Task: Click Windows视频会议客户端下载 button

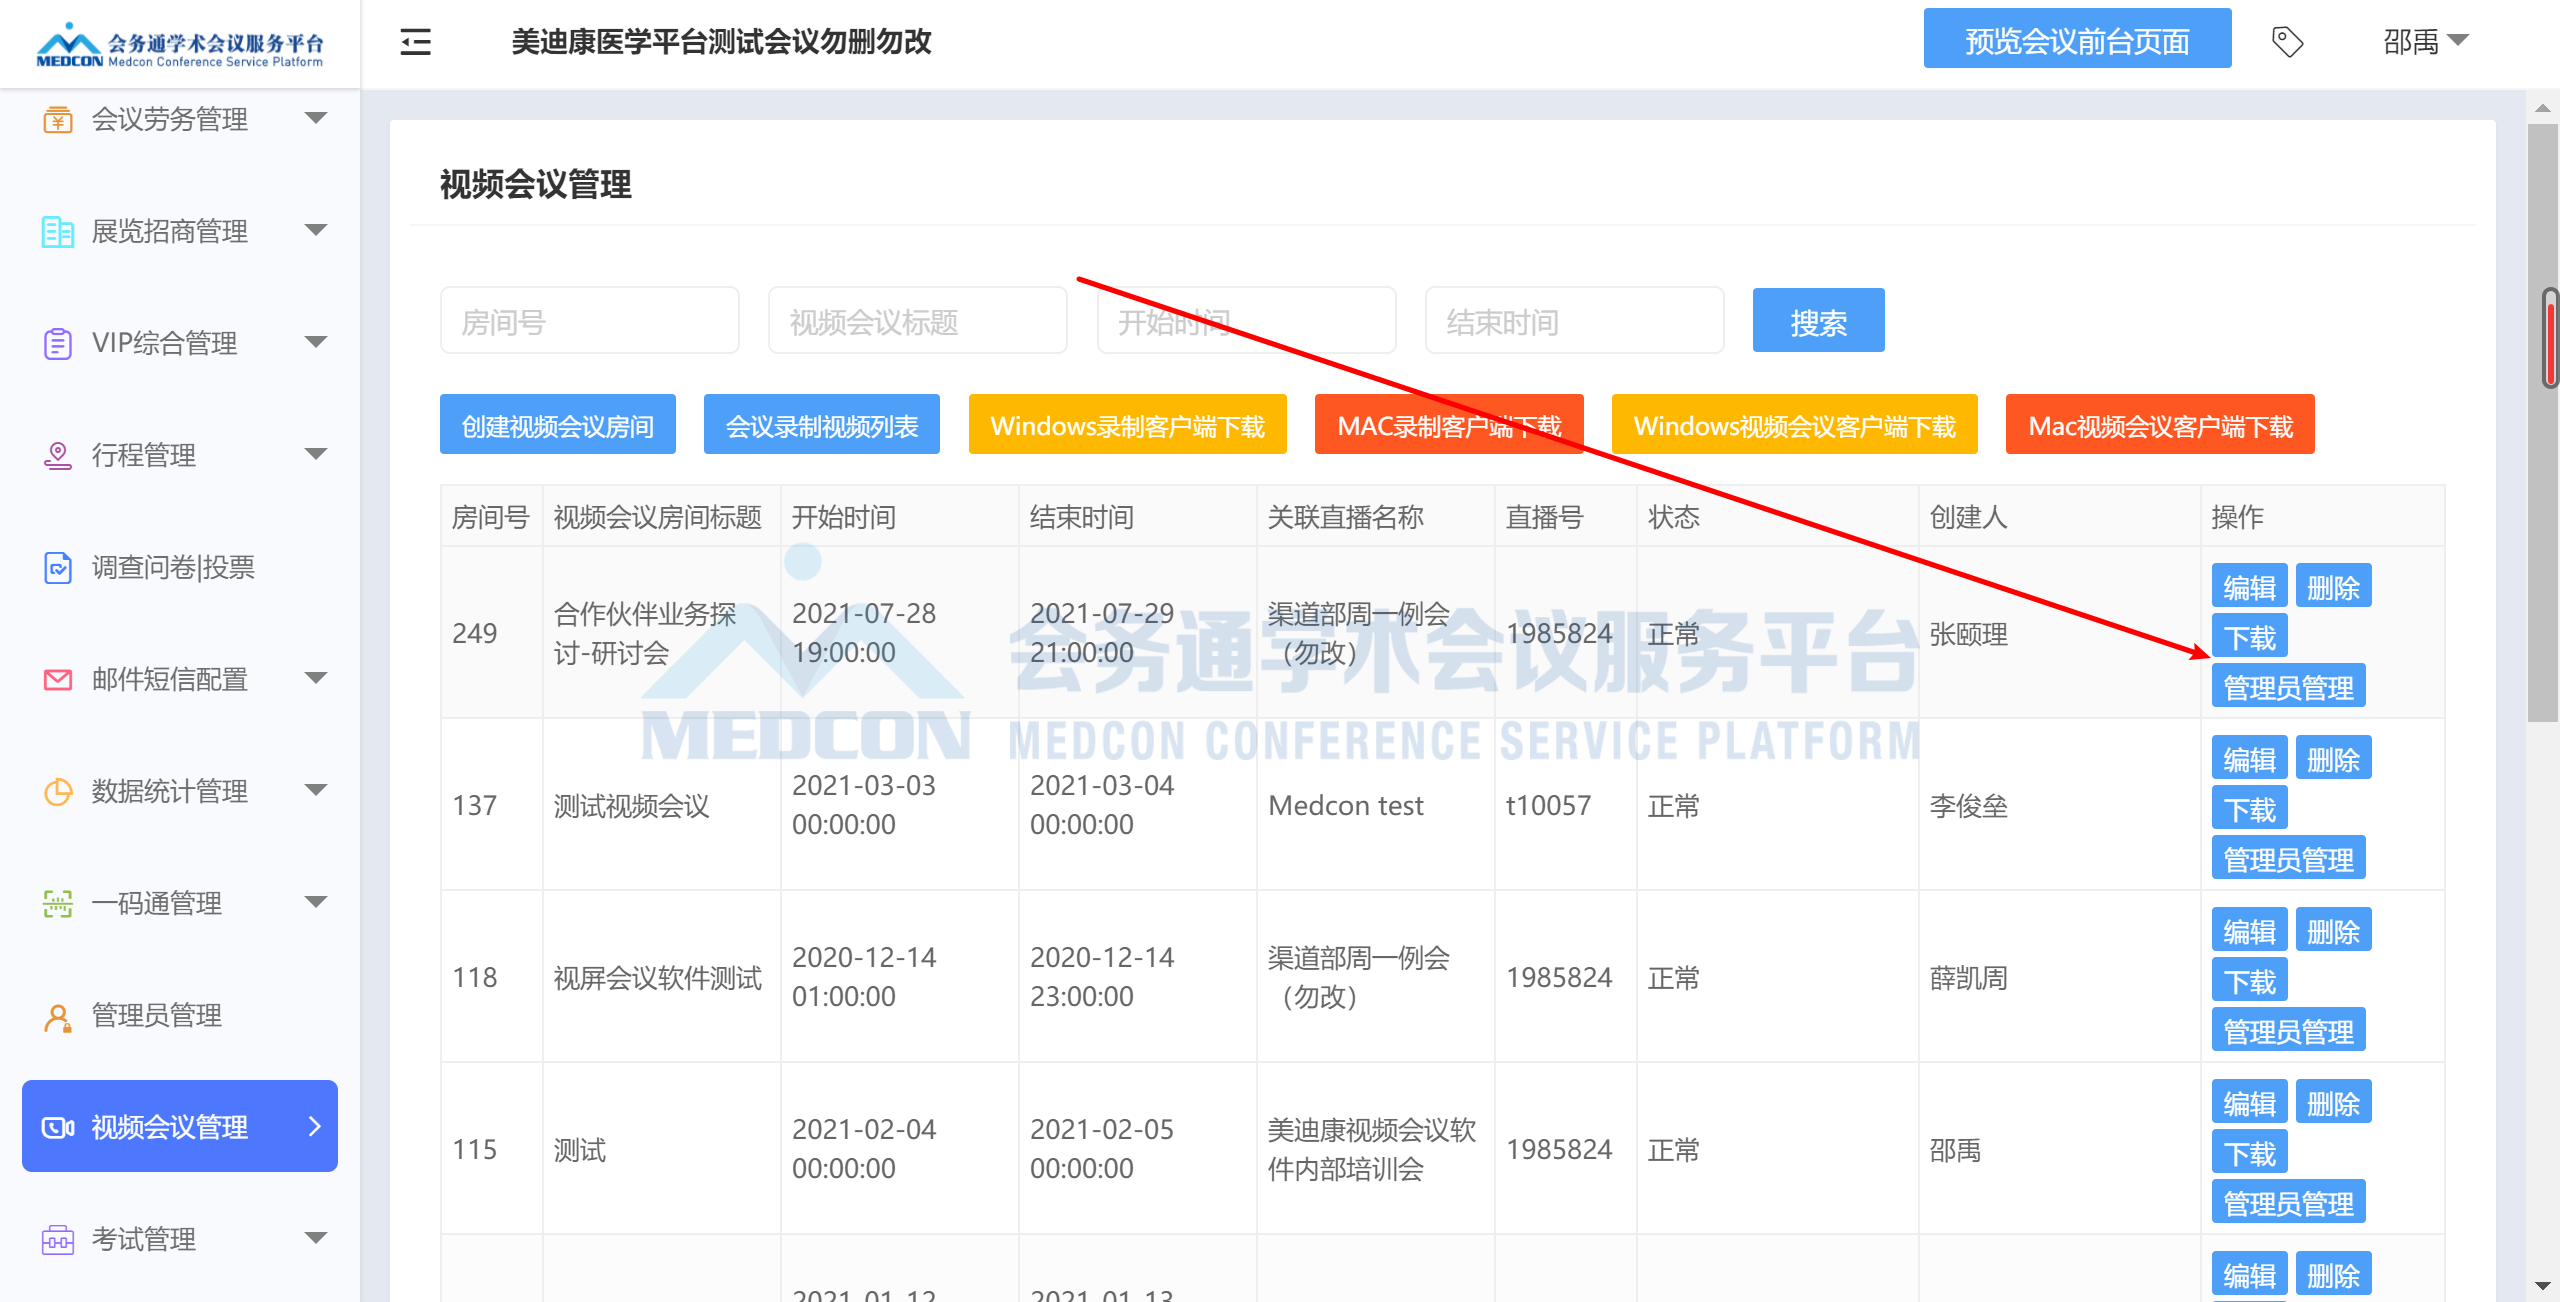Action: (x=1795, y=425)
